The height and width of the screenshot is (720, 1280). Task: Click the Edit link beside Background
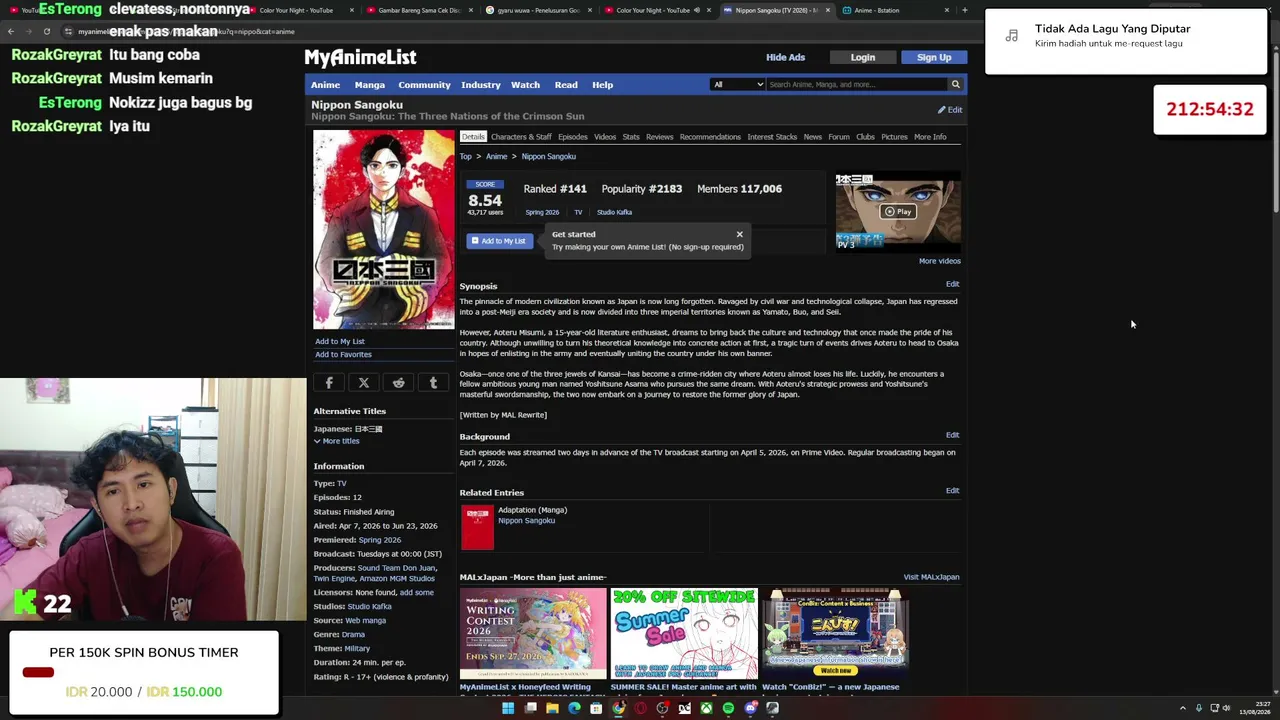tap(953, 435)
